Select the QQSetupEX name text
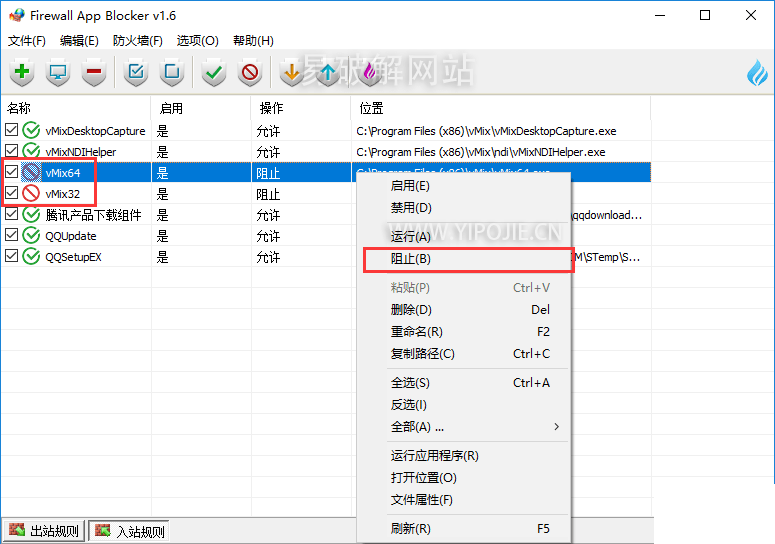 (x=73, y=257)
